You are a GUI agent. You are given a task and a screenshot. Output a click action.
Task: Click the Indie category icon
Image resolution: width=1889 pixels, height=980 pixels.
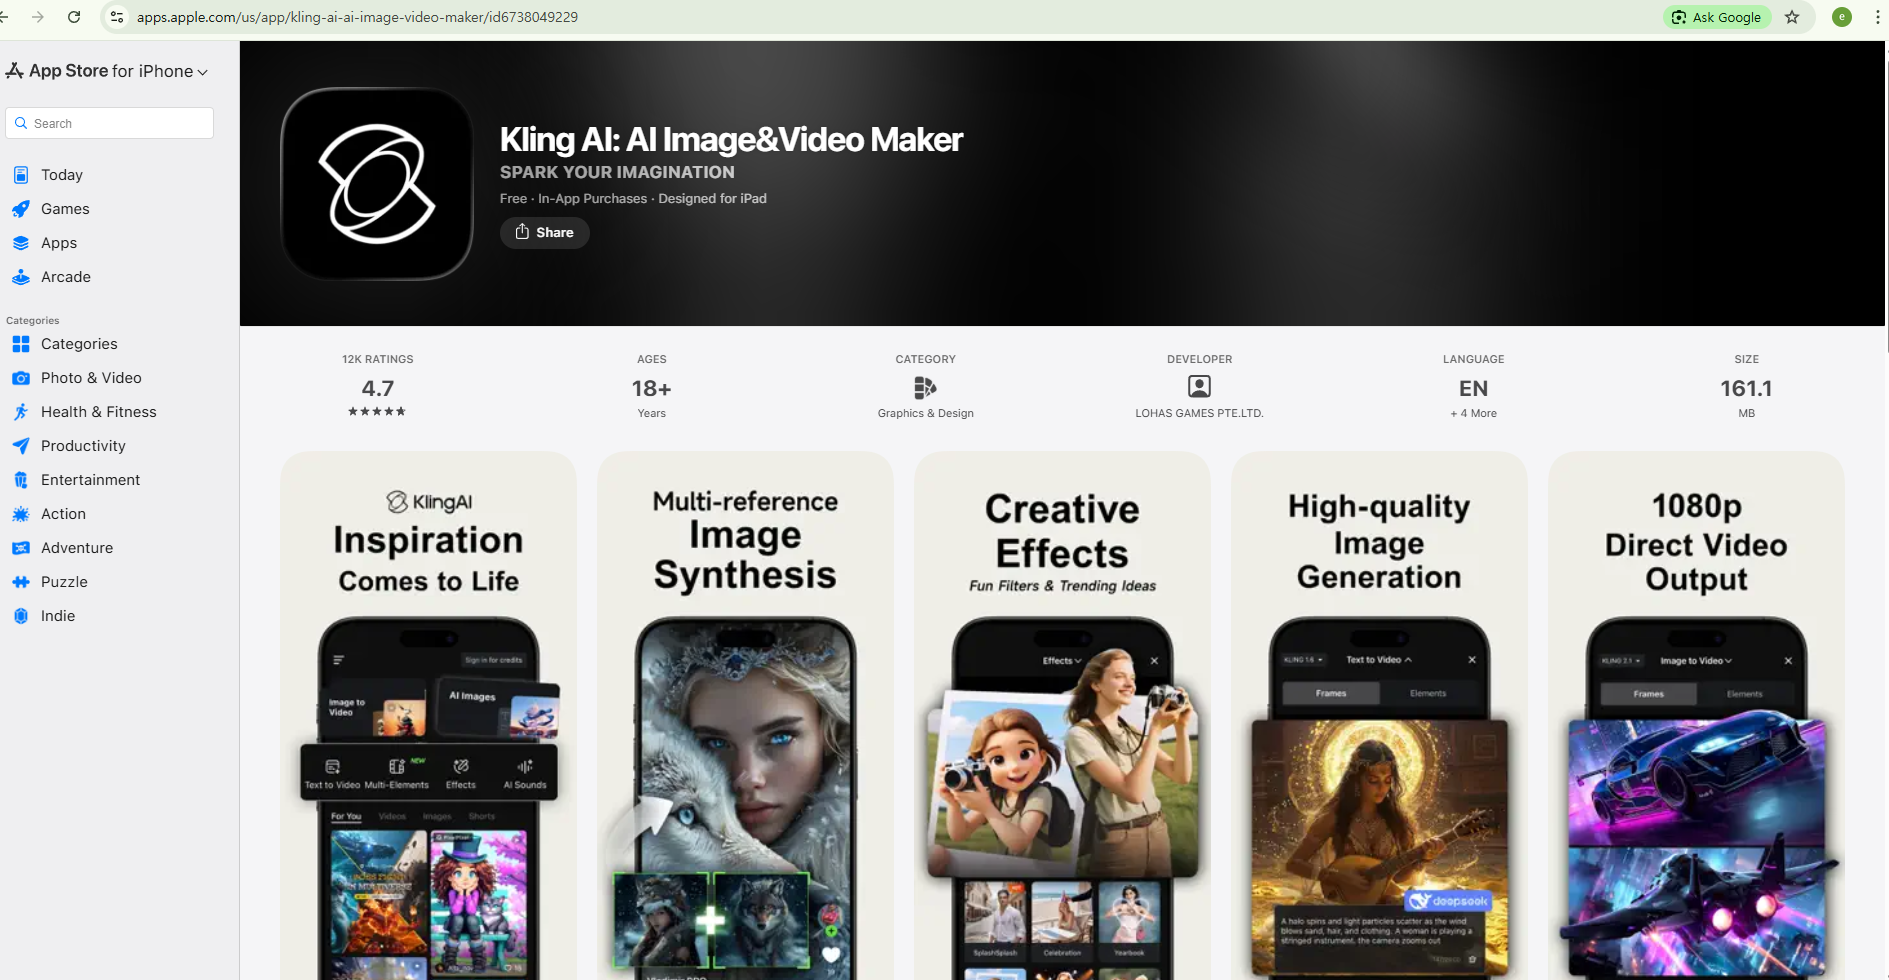click(x=21, y=616)
